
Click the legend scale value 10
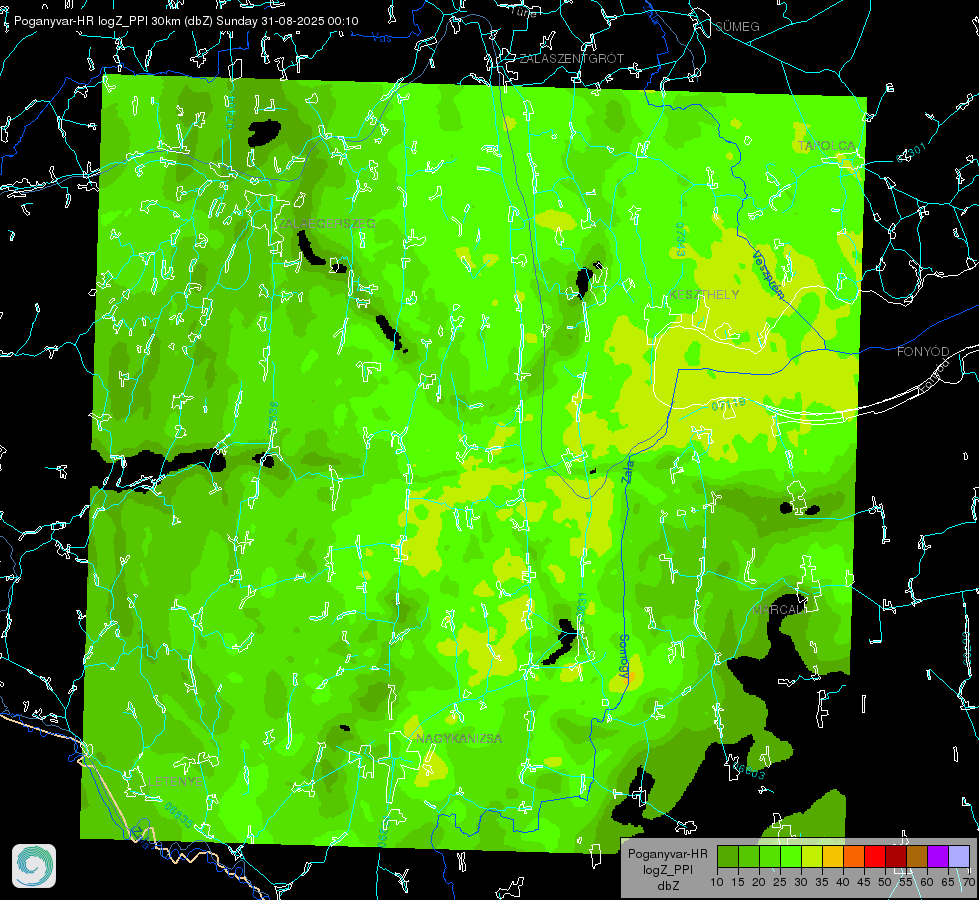click(x=717, y=882)
